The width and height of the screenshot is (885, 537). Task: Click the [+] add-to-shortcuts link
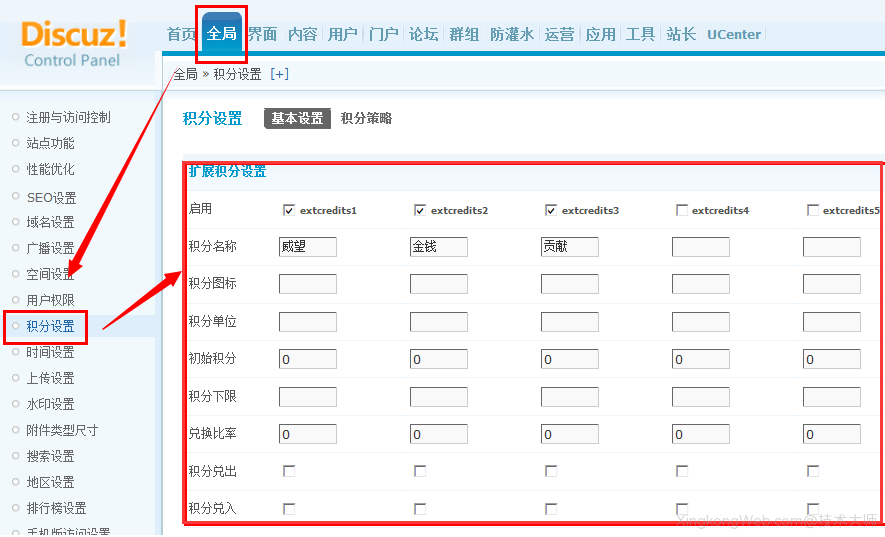point(279,74)
